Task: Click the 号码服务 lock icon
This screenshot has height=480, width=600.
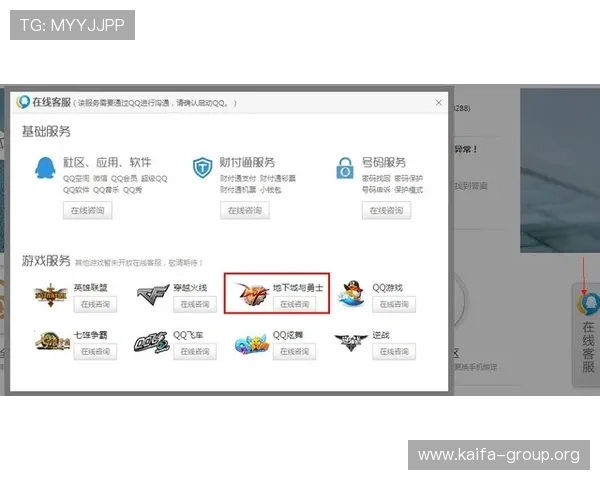Action: point(345,168)
